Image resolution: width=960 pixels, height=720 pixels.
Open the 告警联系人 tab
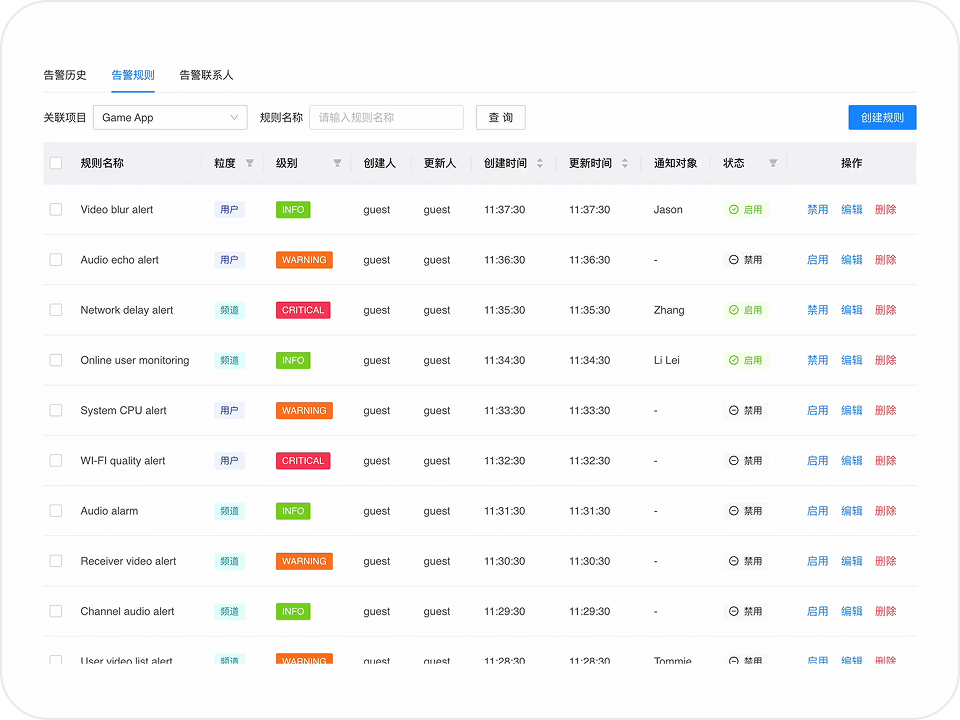[x=206, y=75]
